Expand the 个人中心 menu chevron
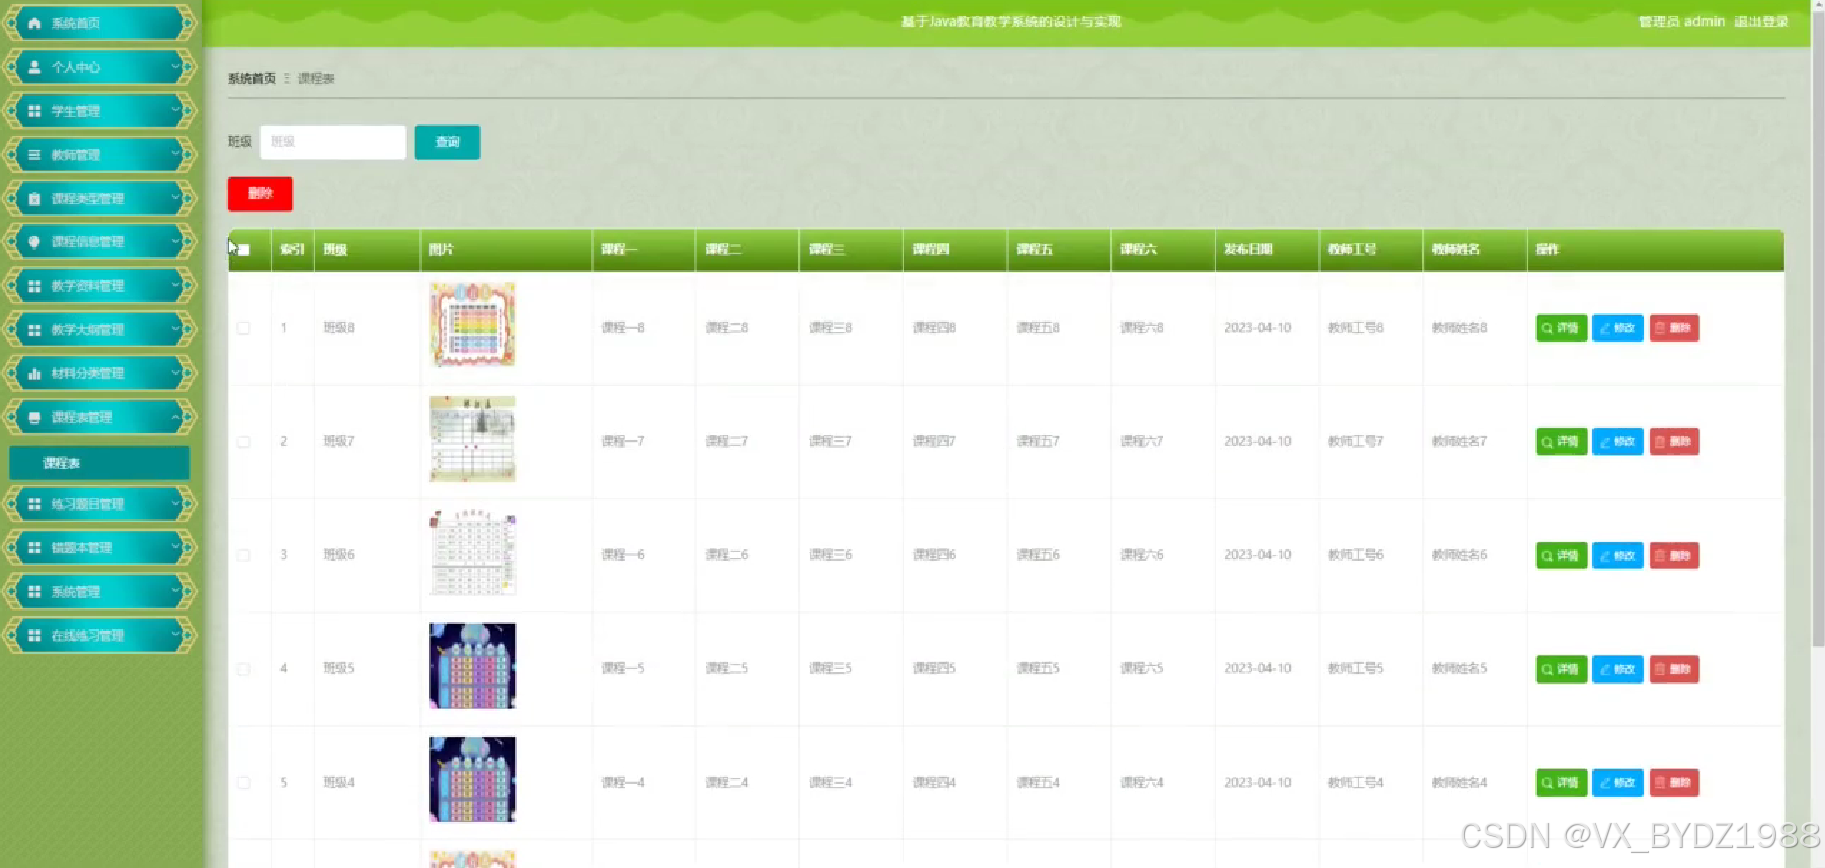Image resolution: width=1825 pixels, height=868 pixels. 175,67
